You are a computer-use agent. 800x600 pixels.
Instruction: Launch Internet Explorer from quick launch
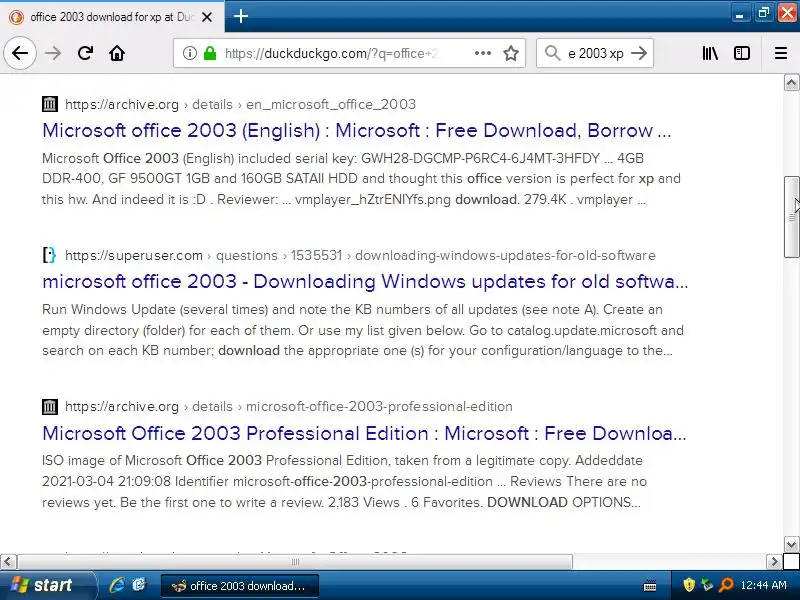click(x=117, y=585)
